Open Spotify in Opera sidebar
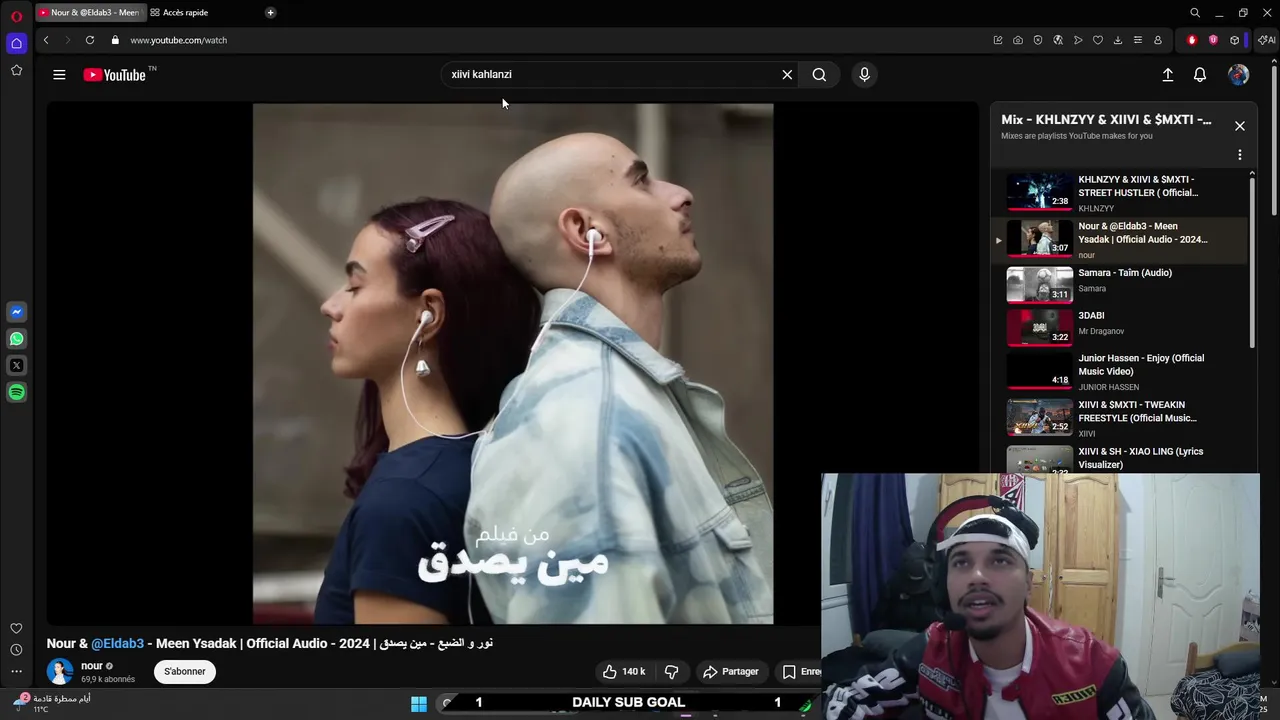 click(16, 393)
